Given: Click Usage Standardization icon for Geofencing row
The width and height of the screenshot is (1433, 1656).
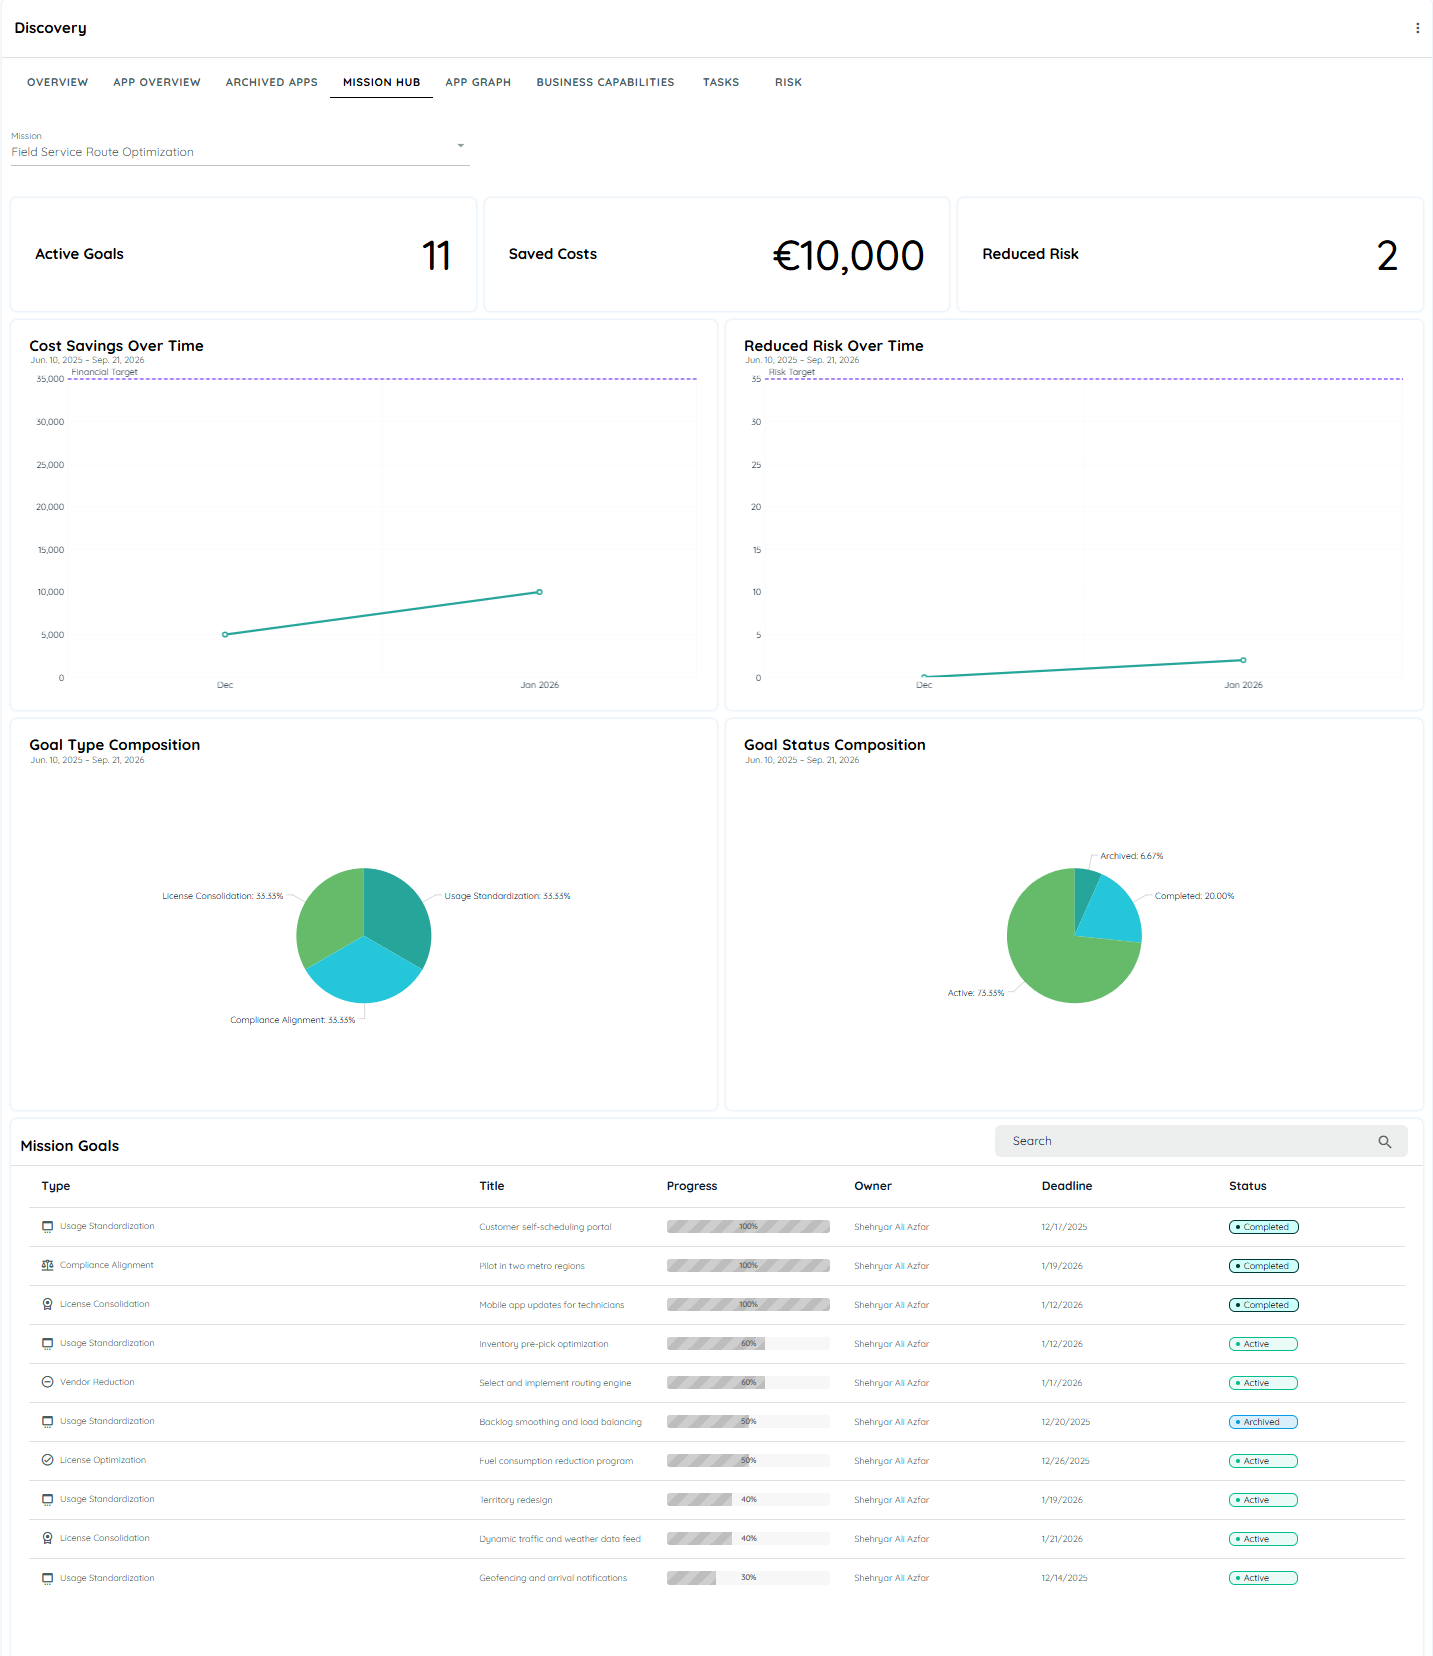Looking at the screenshot, I should coord(47,1578).
